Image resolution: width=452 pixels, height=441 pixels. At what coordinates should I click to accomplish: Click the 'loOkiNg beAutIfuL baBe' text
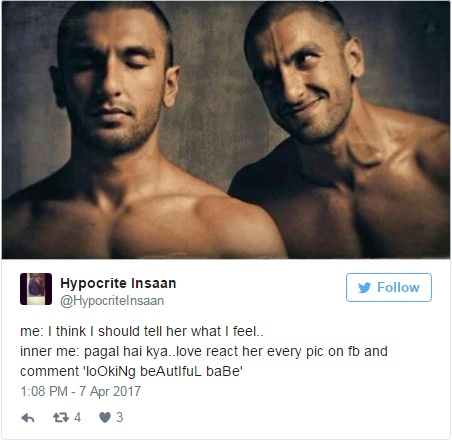tap(162, 371)
